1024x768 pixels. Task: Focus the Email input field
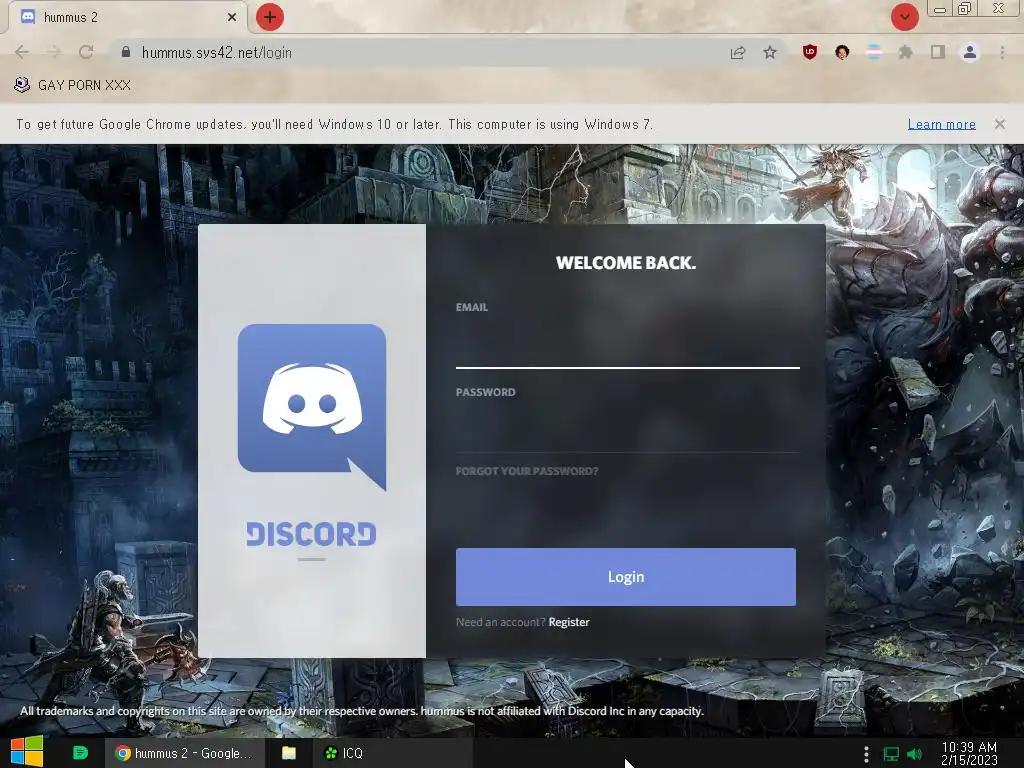coord(628,345)
